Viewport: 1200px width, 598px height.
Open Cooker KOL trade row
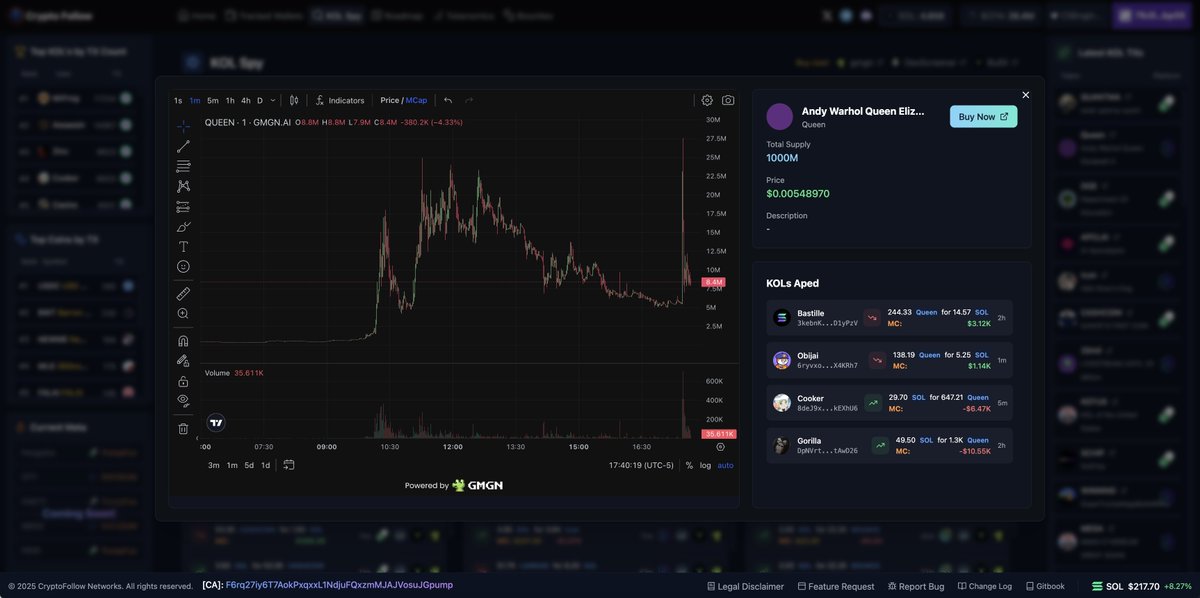[889, 403]
